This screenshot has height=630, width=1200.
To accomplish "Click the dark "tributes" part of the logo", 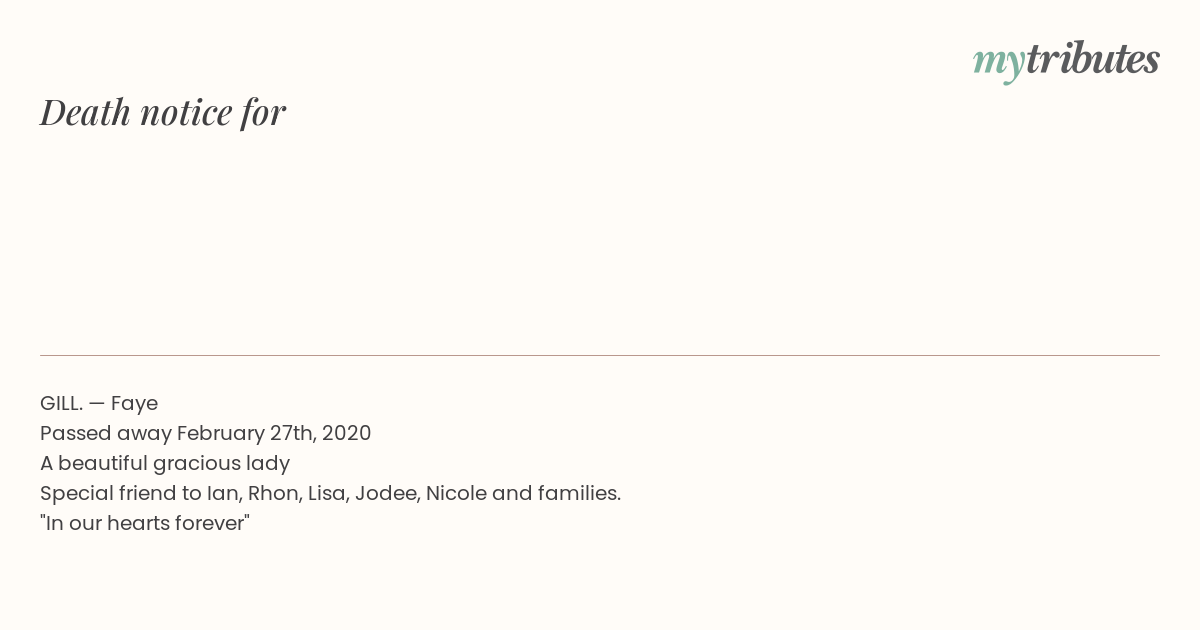I will coord(1093,59).
